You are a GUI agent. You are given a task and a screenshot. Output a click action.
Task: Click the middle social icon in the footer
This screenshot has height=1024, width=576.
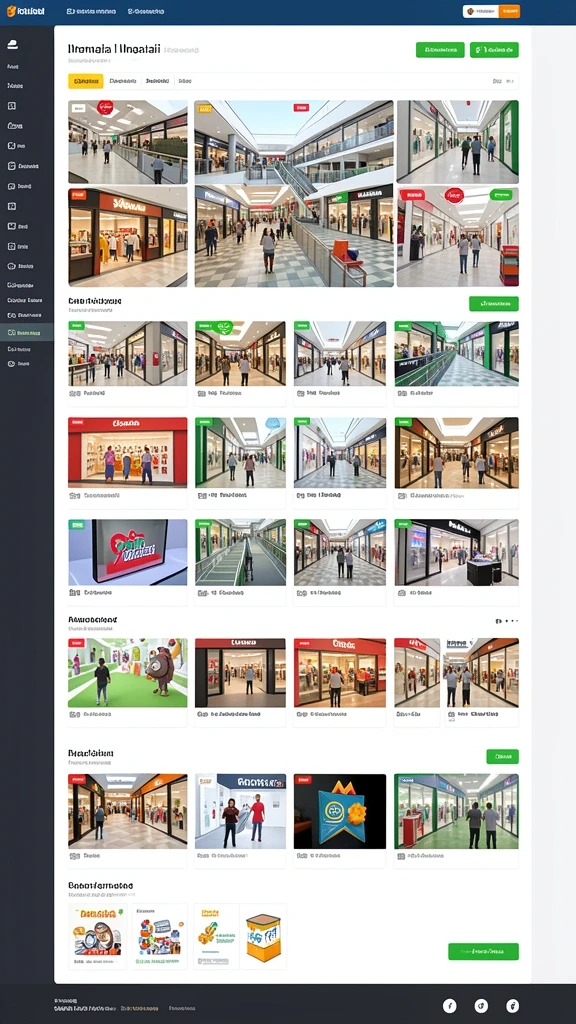point(481,1006)
